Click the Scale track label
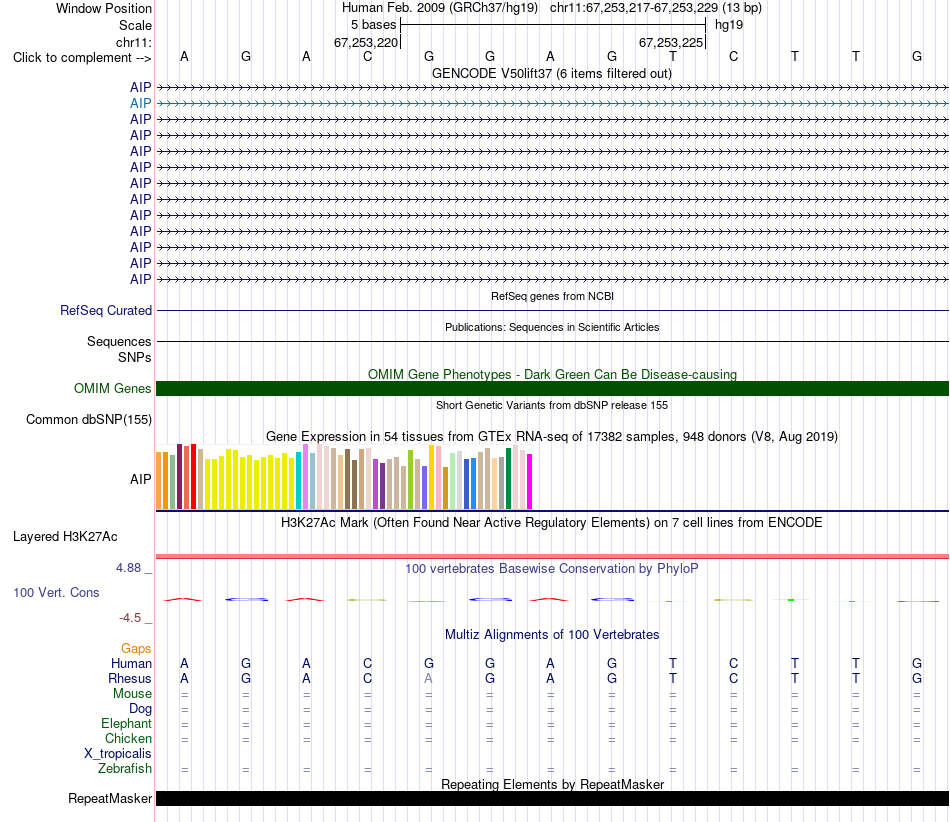The height and width of the screenshot is (822, 950). pyautogui.click(x=135, y=25)
